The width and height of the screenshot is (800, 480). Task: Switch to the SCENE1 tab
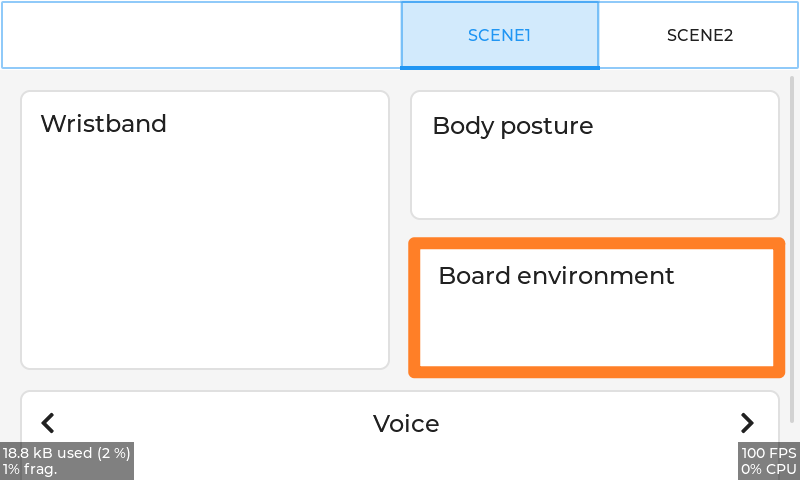499,35
